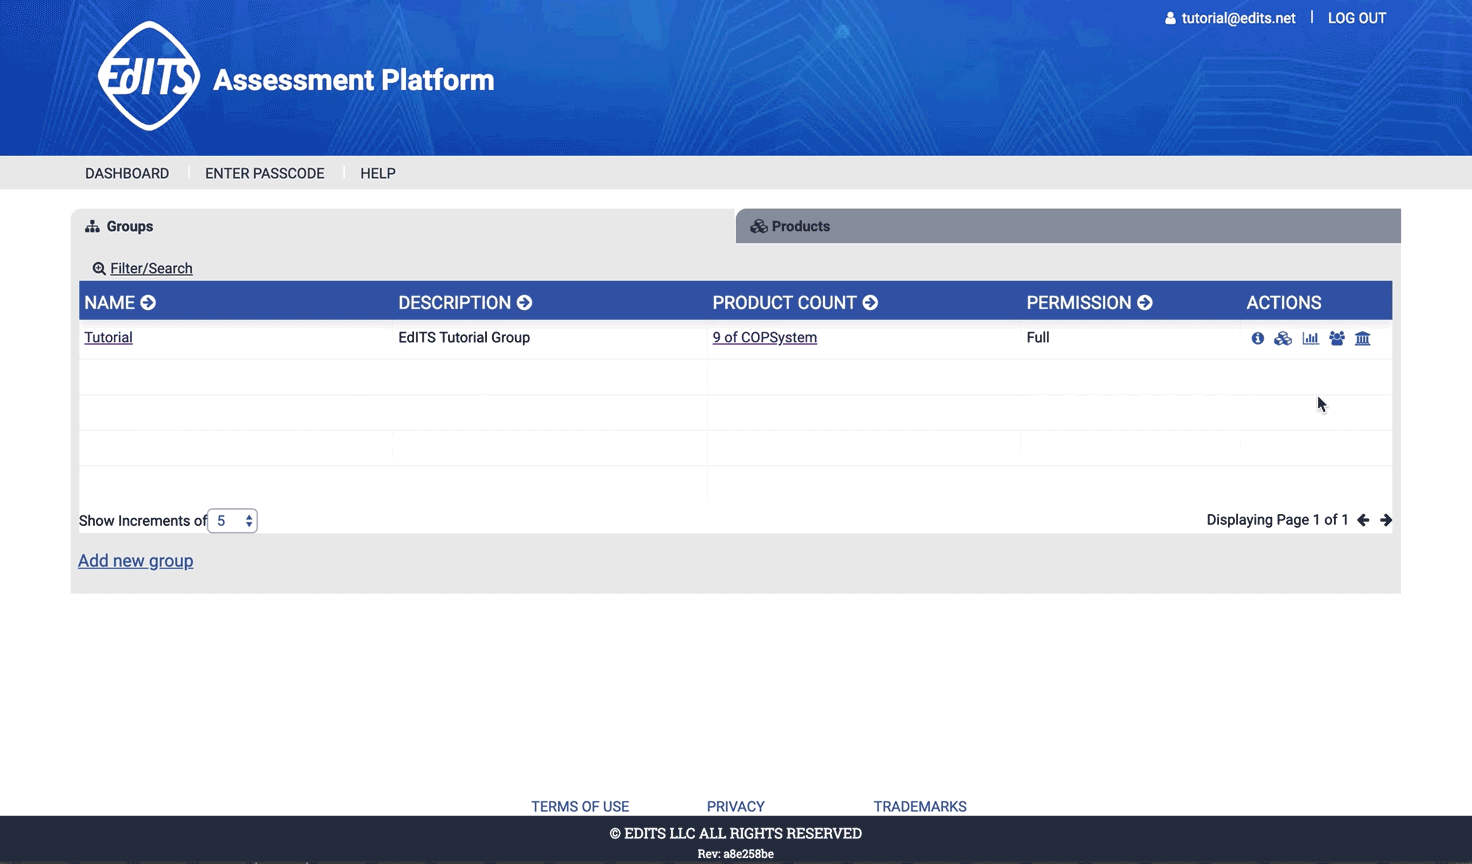1472x864 pixels.
Task: Click the 'Displaying Page 1 of 1' text
Action: 1277,520
